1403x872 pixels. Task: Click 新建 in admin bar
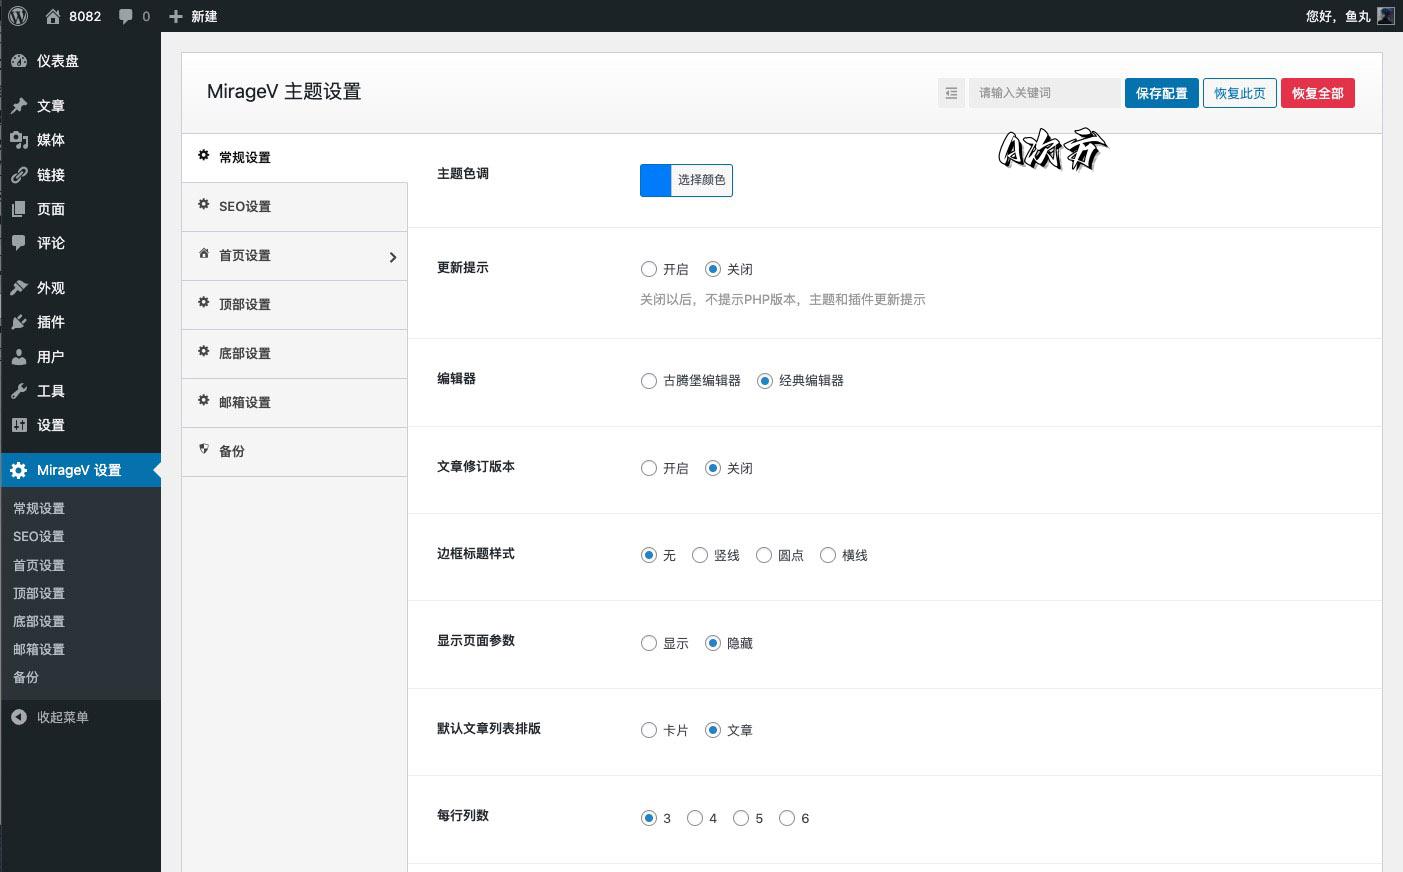coord(204,16)
